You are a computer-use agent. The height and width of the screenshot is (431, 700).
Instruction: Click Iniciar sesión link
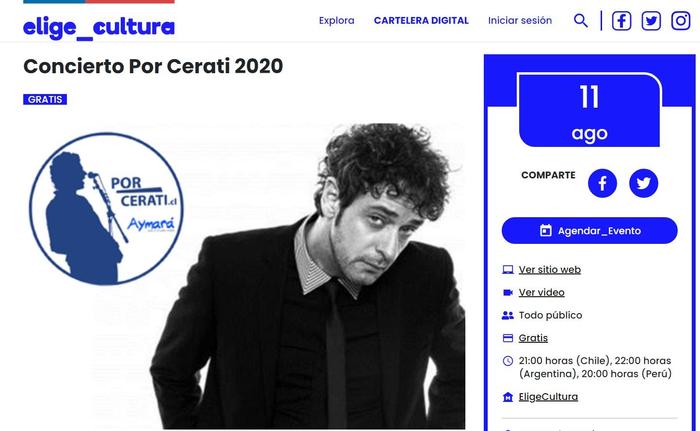pos(520,21)
